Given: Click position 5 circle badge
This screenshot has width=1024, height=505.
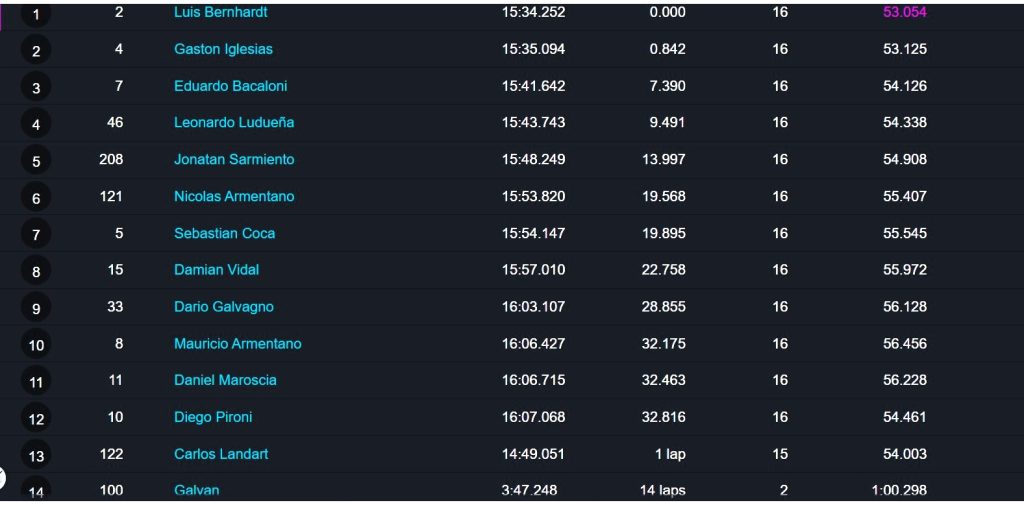Looking at the screenshot, I should coord(36,161).
